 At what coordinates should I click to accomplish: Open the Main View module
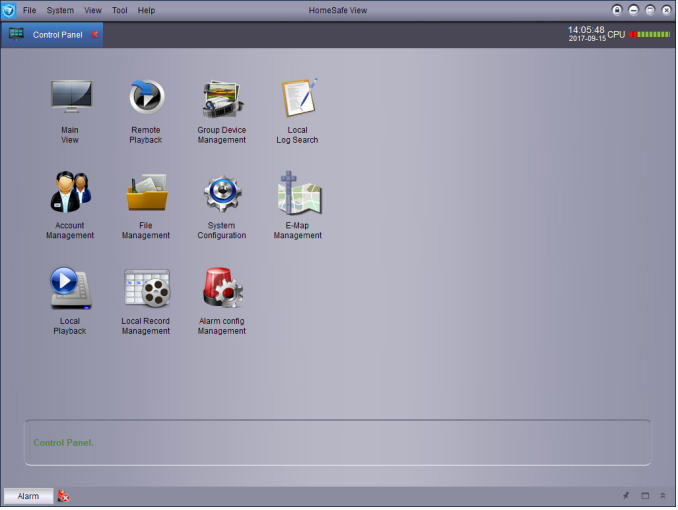70,98
